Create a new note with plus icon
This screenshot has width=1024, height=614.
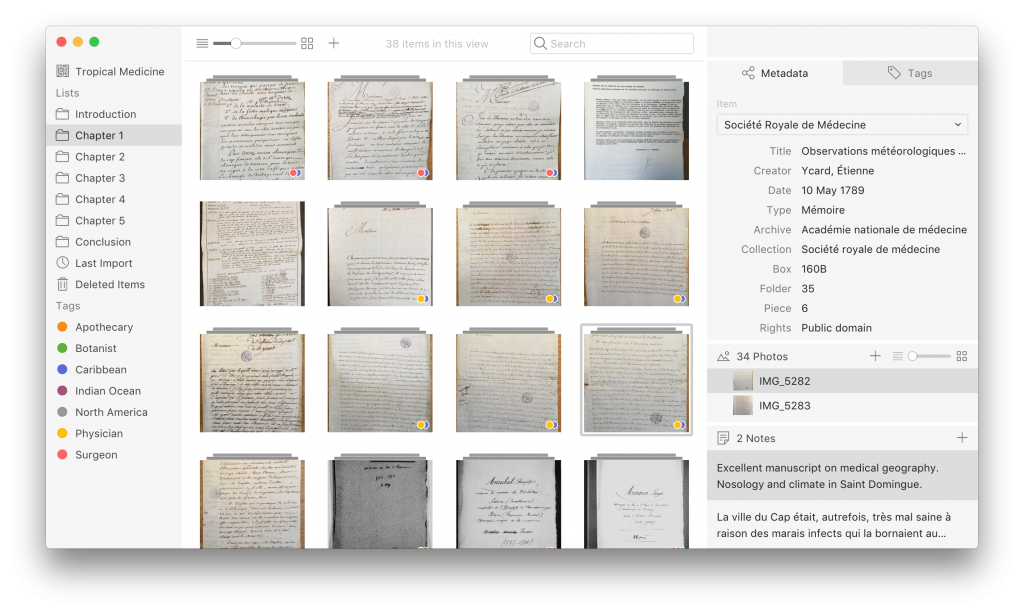[x=961, y=438]
